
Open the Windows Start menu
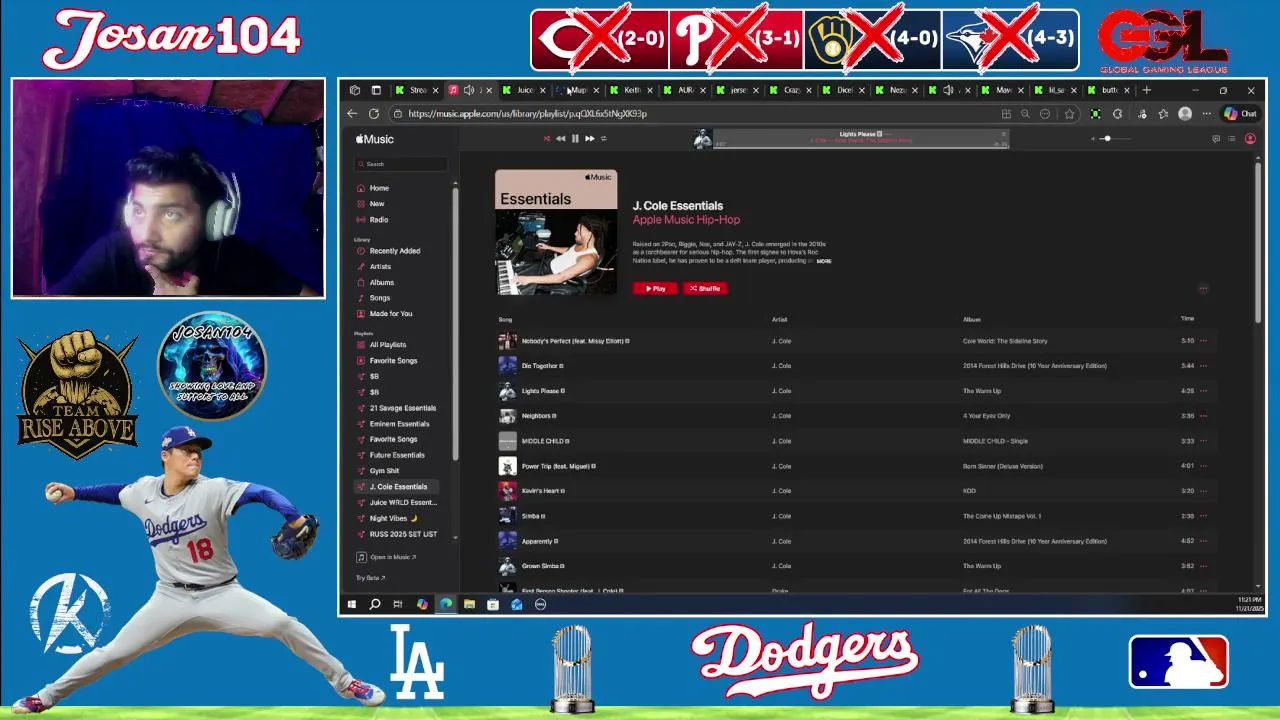(x=352, y=604)
